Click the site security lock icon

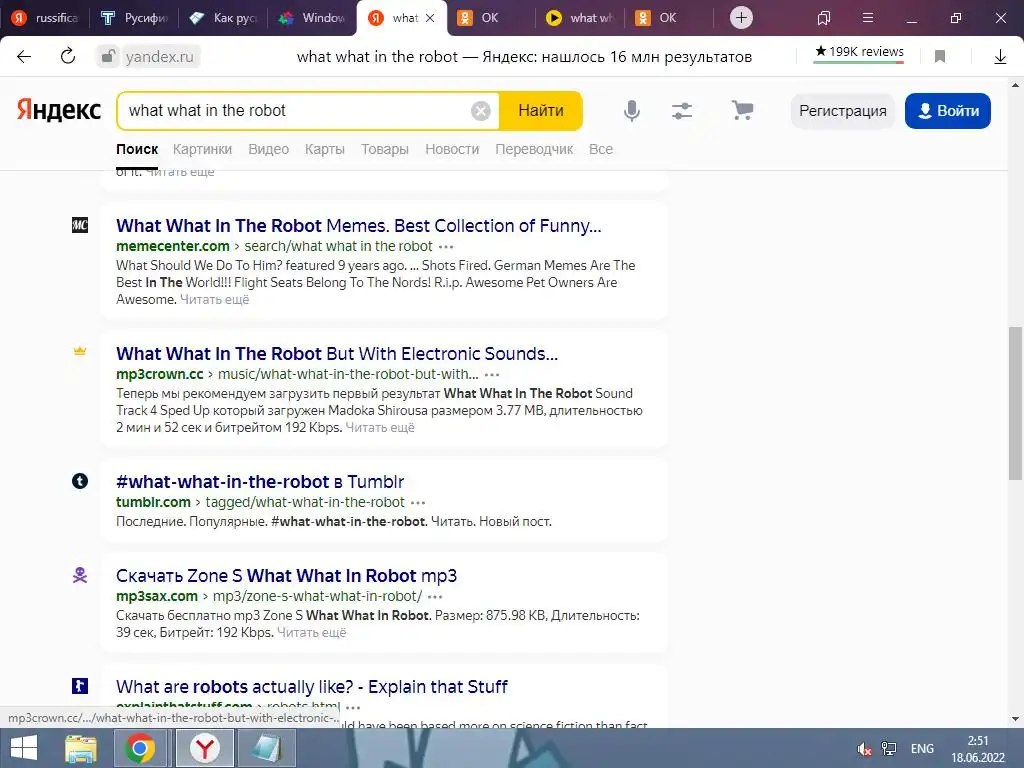(x=107, y=57)
